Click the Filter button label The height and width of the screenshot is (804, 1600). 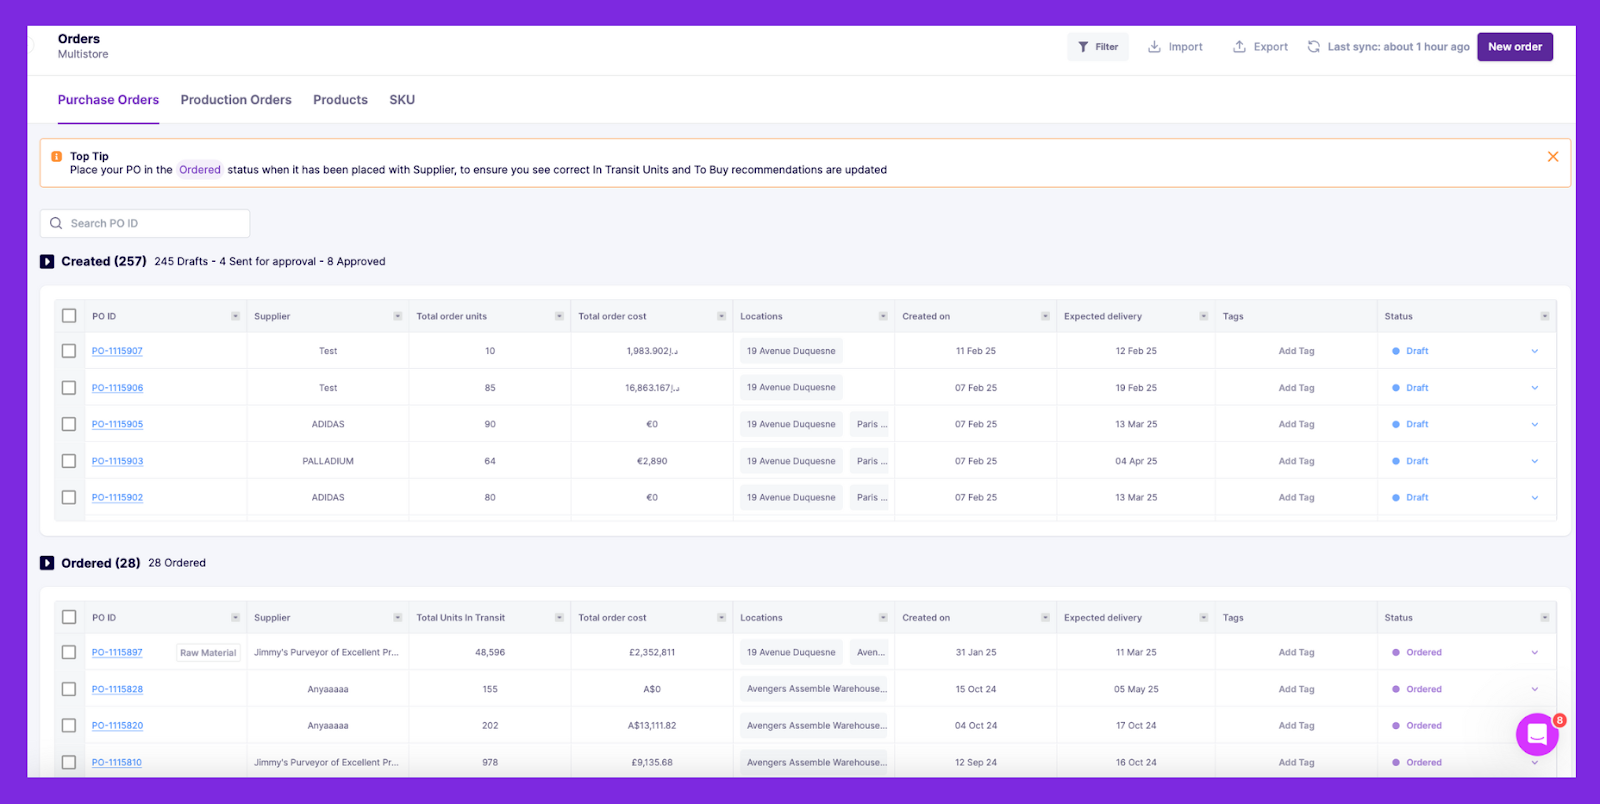click(x=1107, y=47)
